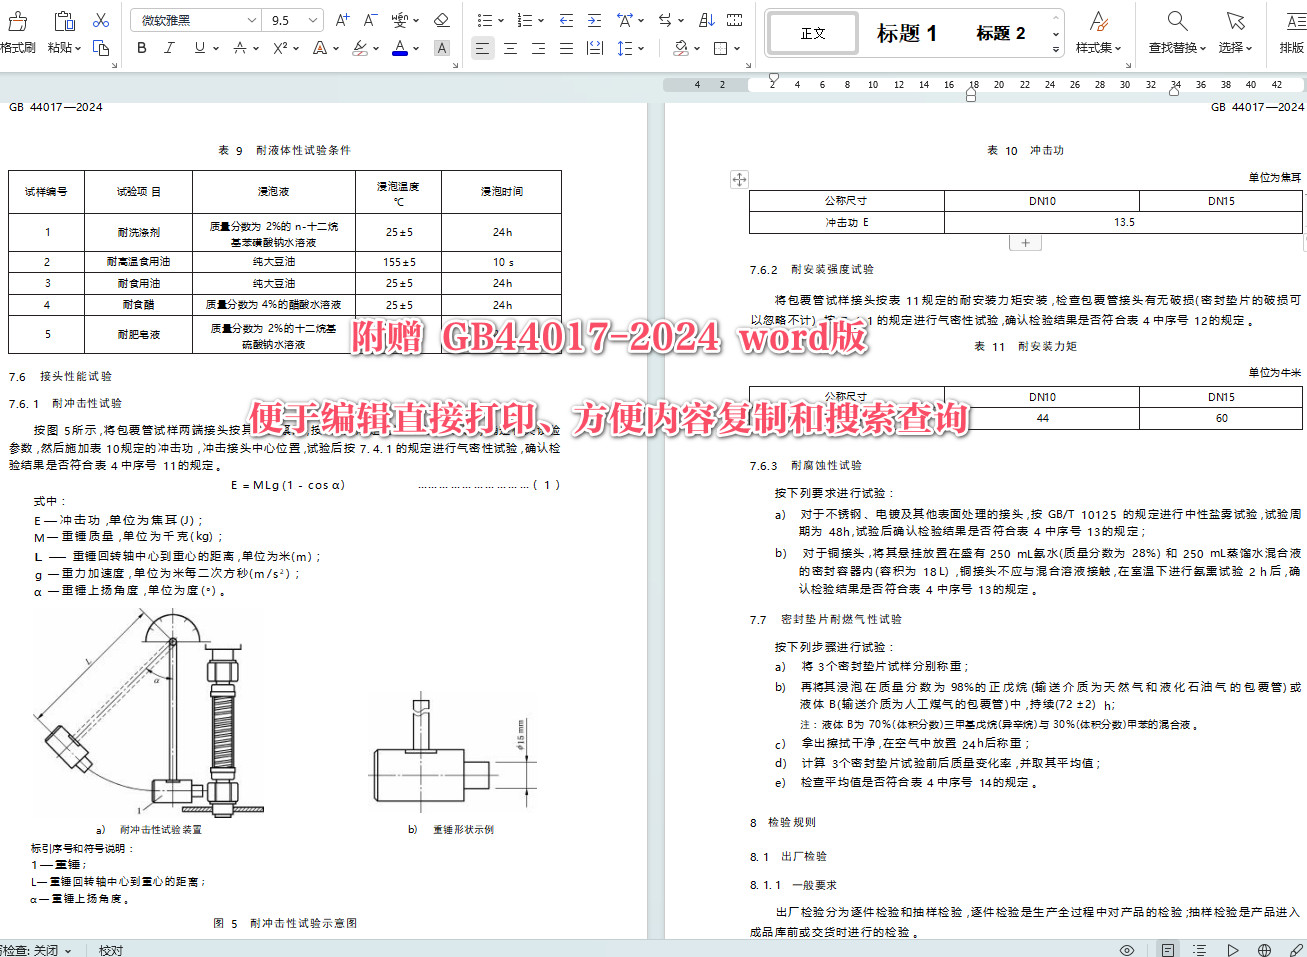Viewport: 1307px width, 957px height.
Task: Toggle bold formatting
Action: 142,47
